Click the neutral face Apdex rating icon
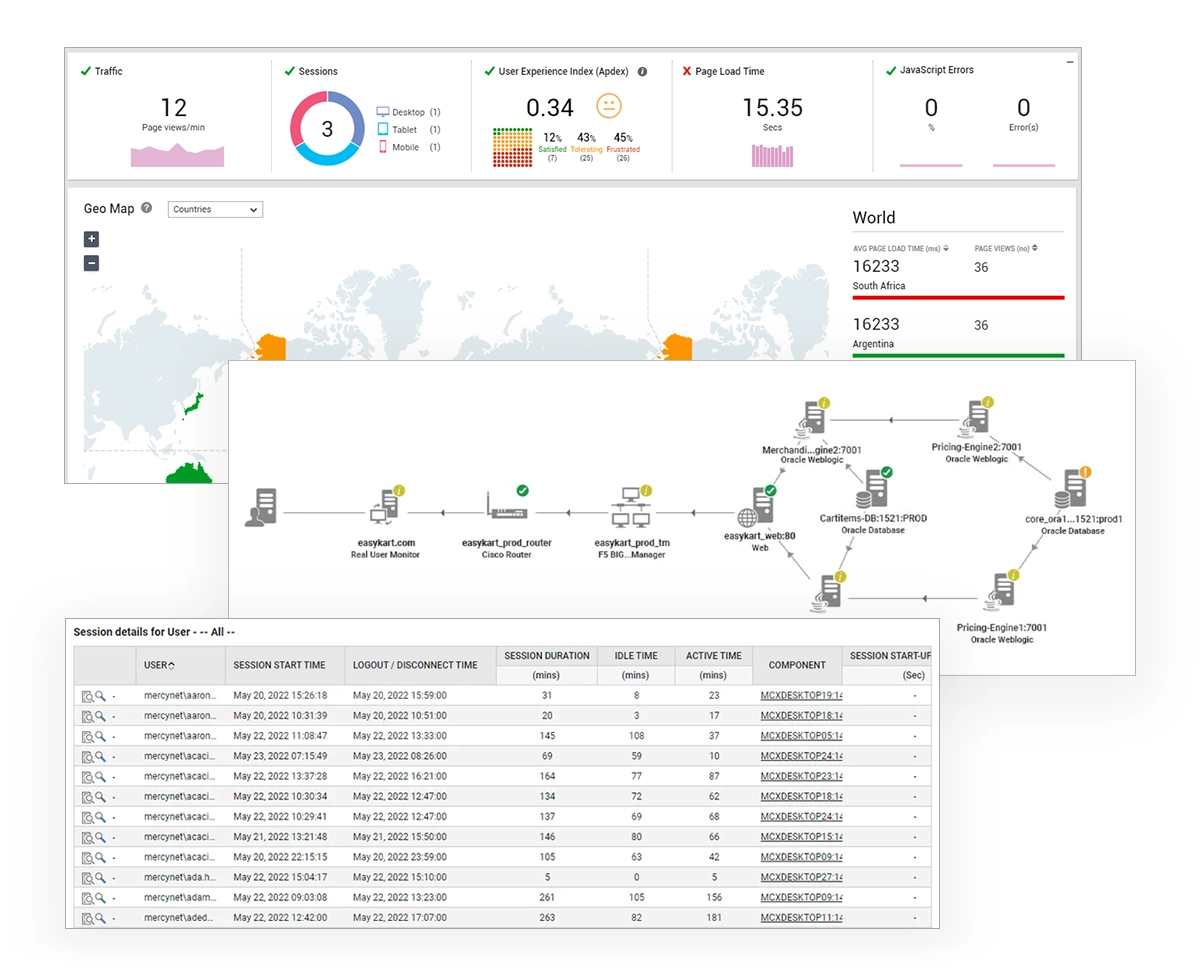1200x976 pixels. (608, 106)
